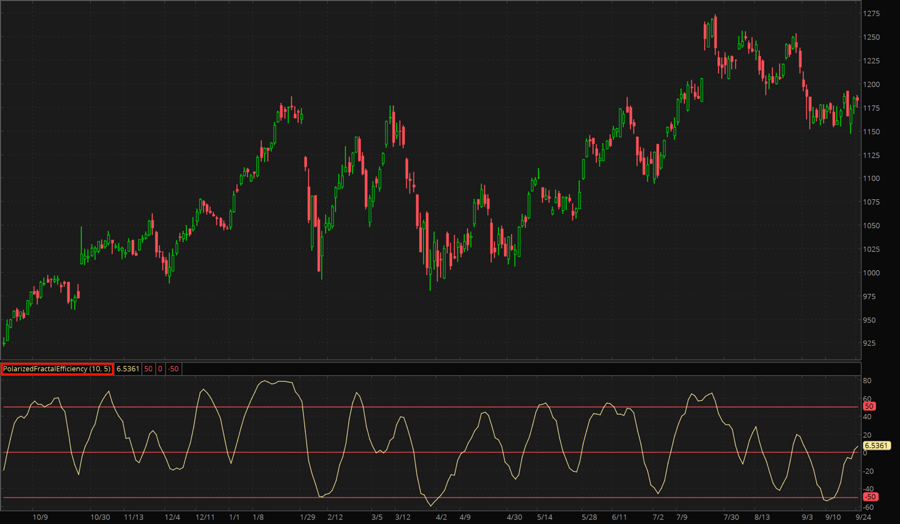Viewport: 900px width, 524px height.
Task: Click the 1000 price axis label
Action: tap(873, 273)
